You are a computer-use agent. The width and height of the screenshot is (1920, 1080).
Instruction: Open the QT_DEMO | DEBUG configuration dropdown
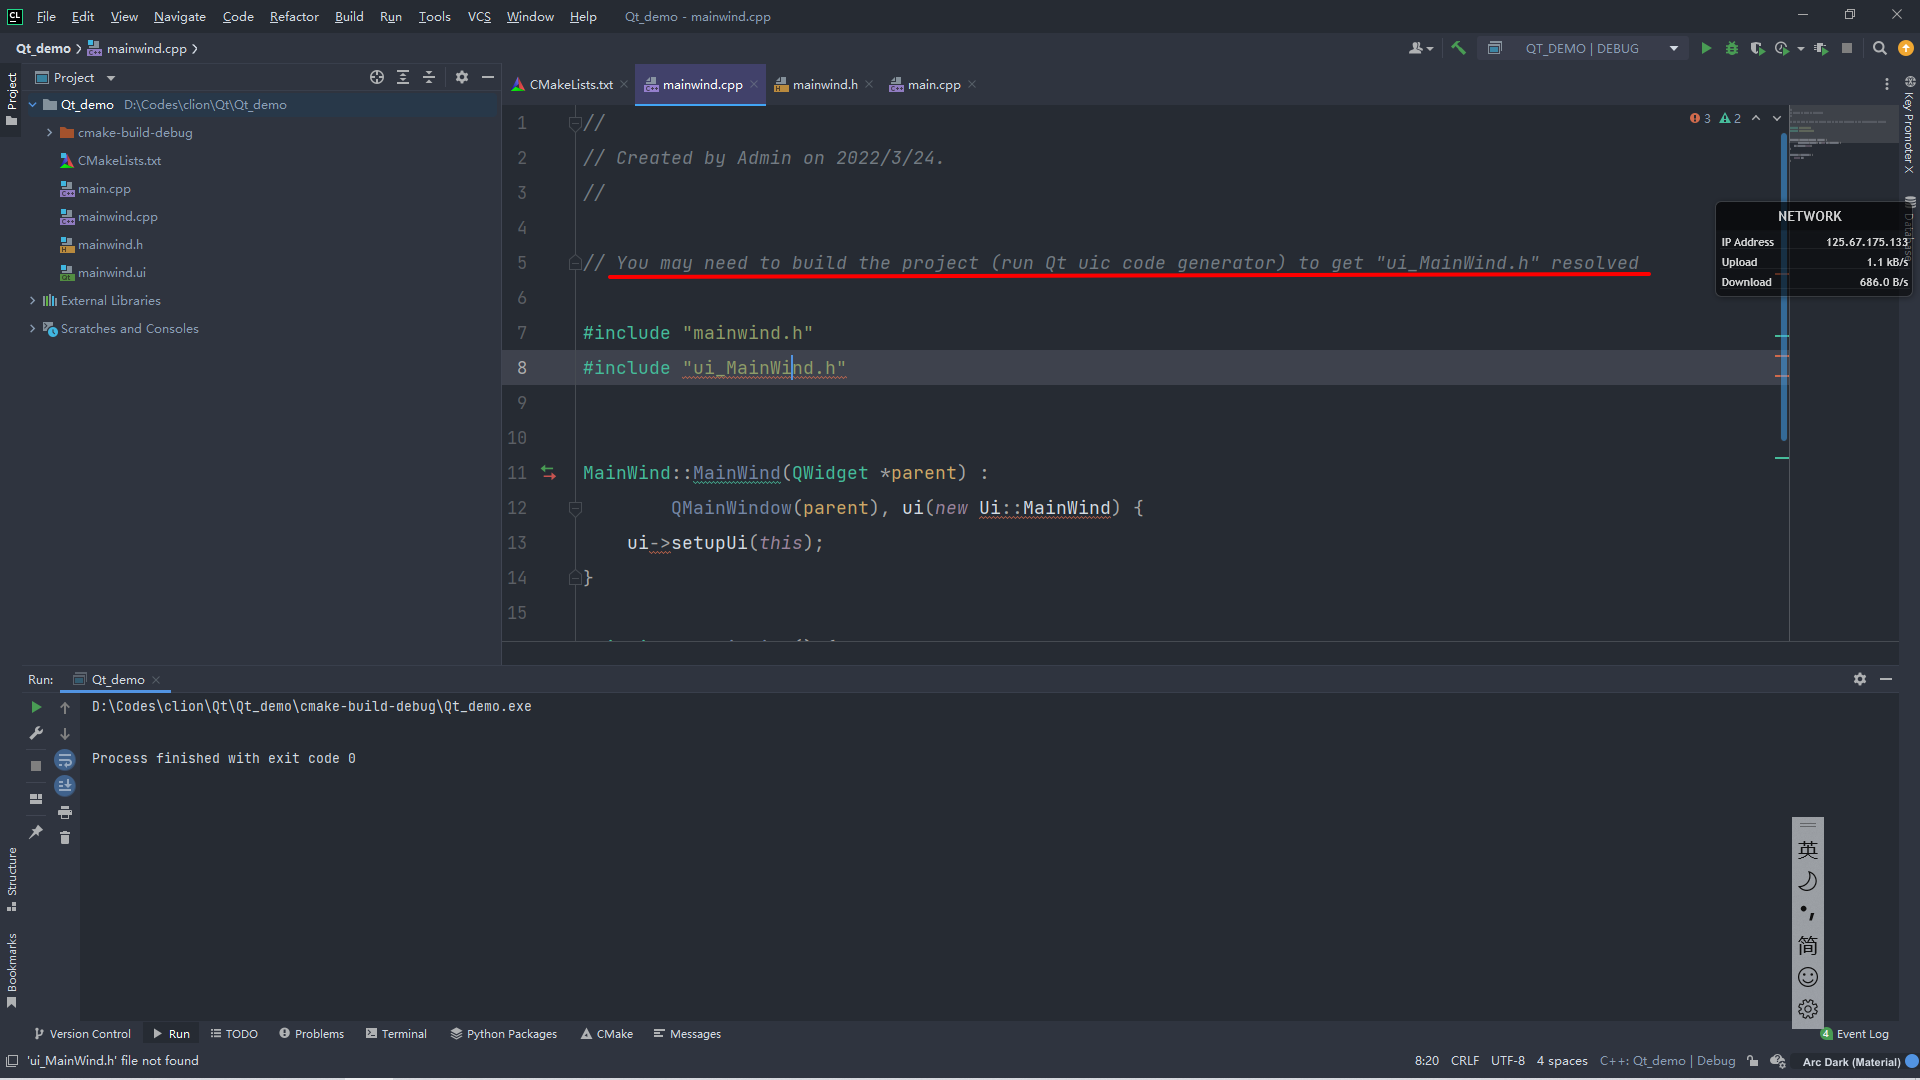[1583, 48]
